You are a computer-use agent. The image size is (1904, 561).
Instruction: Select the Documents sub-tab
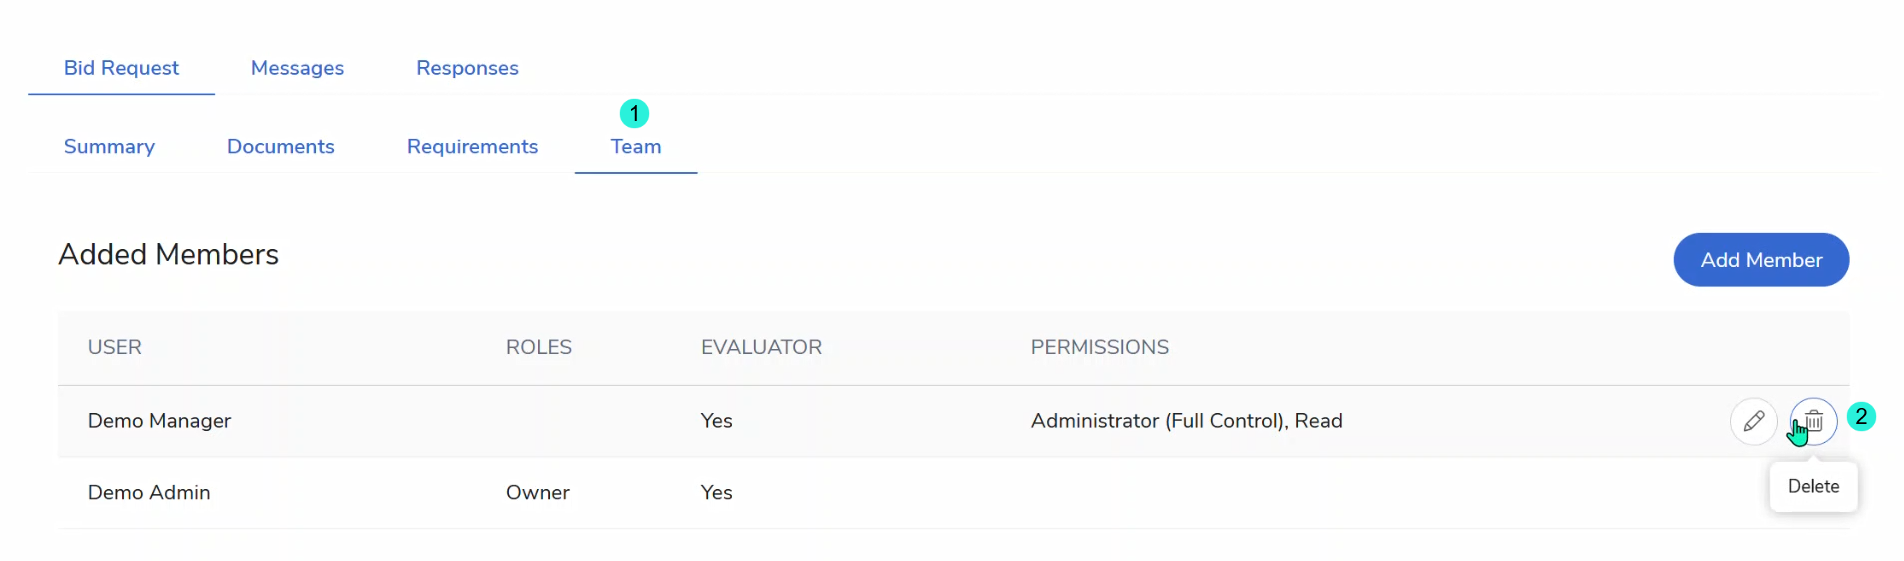pos(280,147)
